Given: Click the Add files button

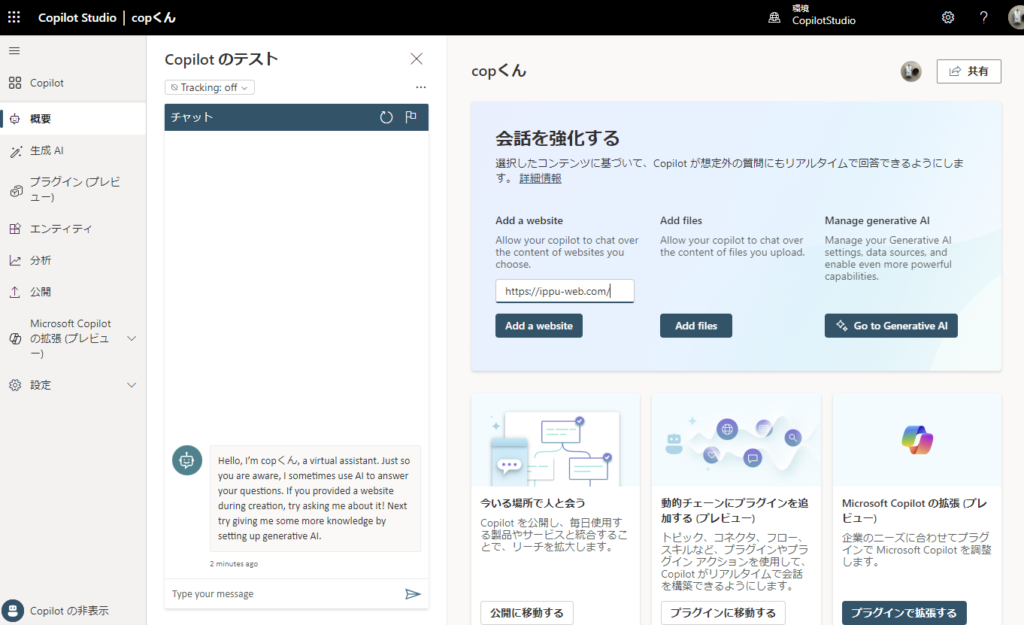Looking at the screenshot, I should point(696,326).
